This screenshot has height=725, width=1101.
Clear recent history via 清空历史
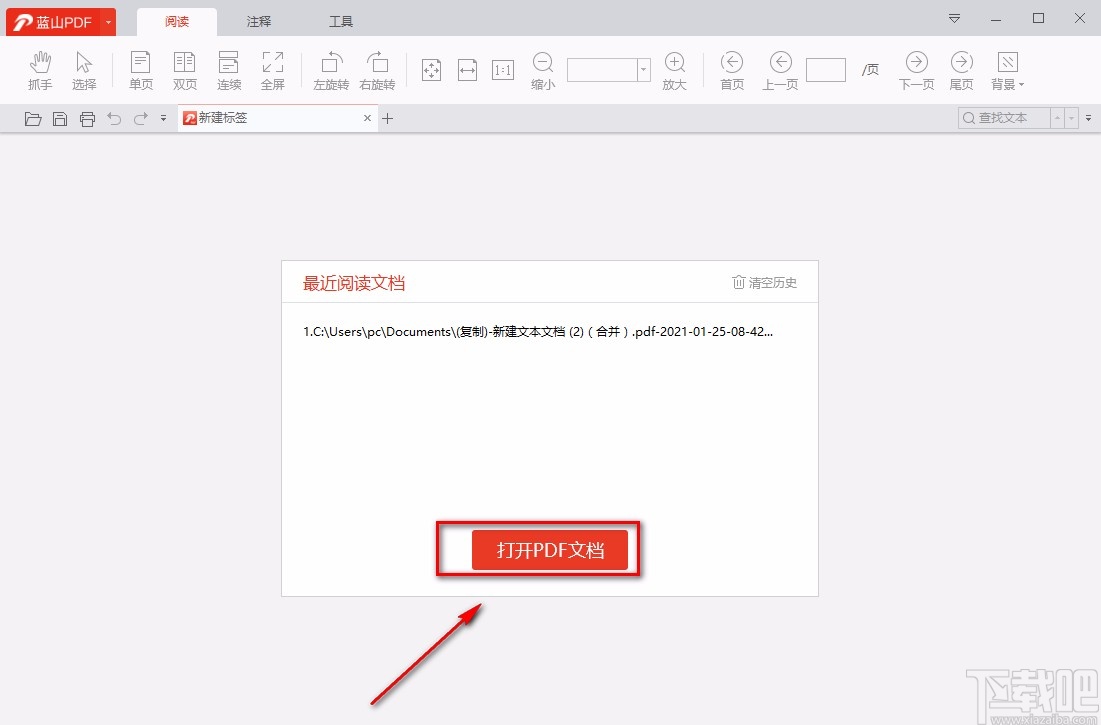pos(764,282)
